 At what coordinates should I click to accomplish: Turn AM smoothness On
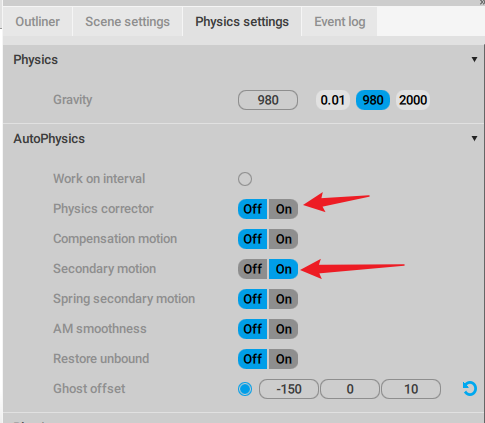(284, 329)
